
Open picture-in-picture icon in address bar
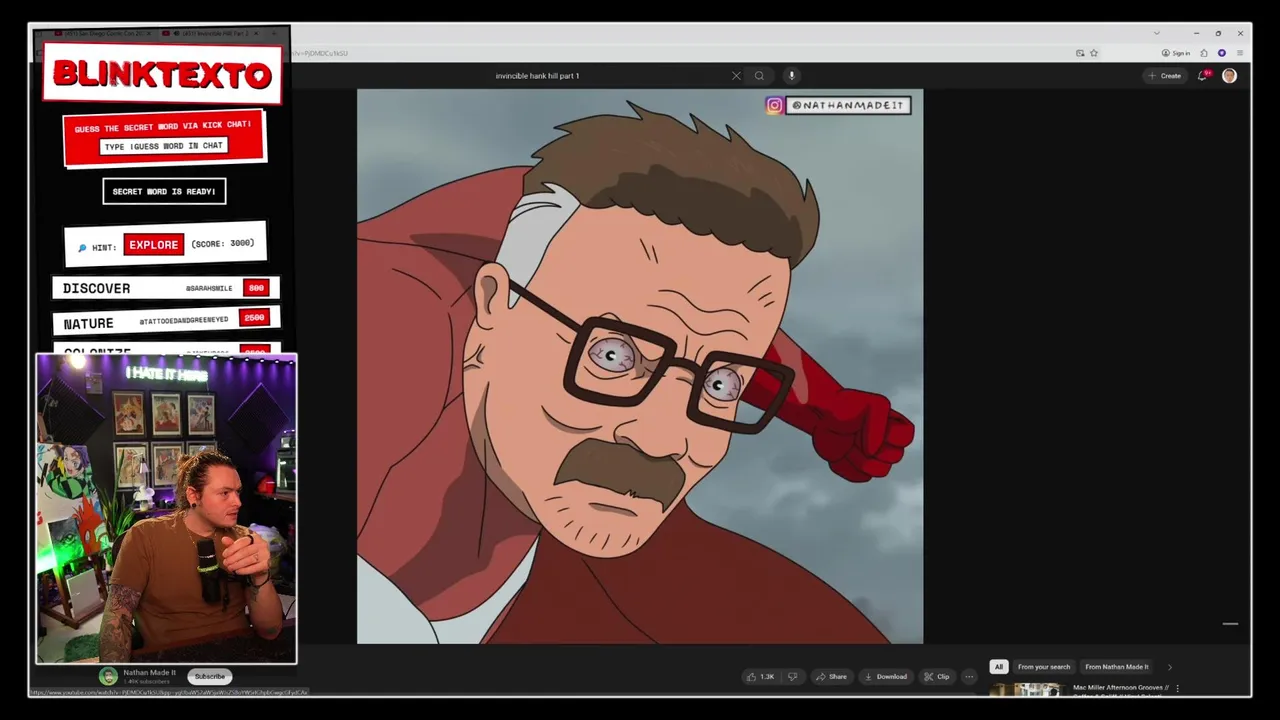point(1080,53)
